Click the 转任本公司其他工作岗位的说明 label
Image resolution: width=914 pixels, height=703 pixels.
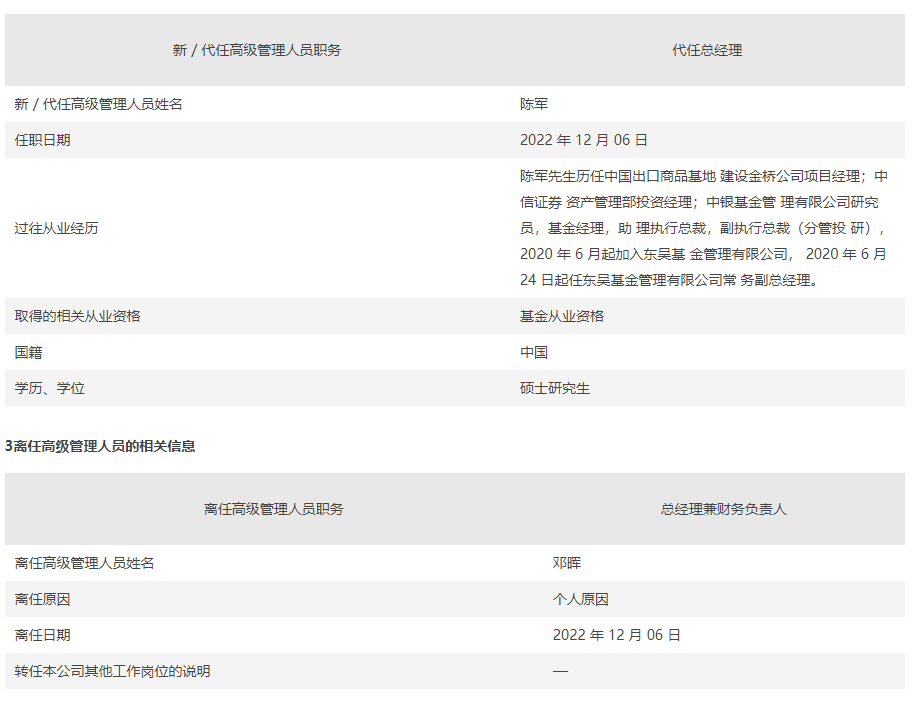click(x=113, y=671)
